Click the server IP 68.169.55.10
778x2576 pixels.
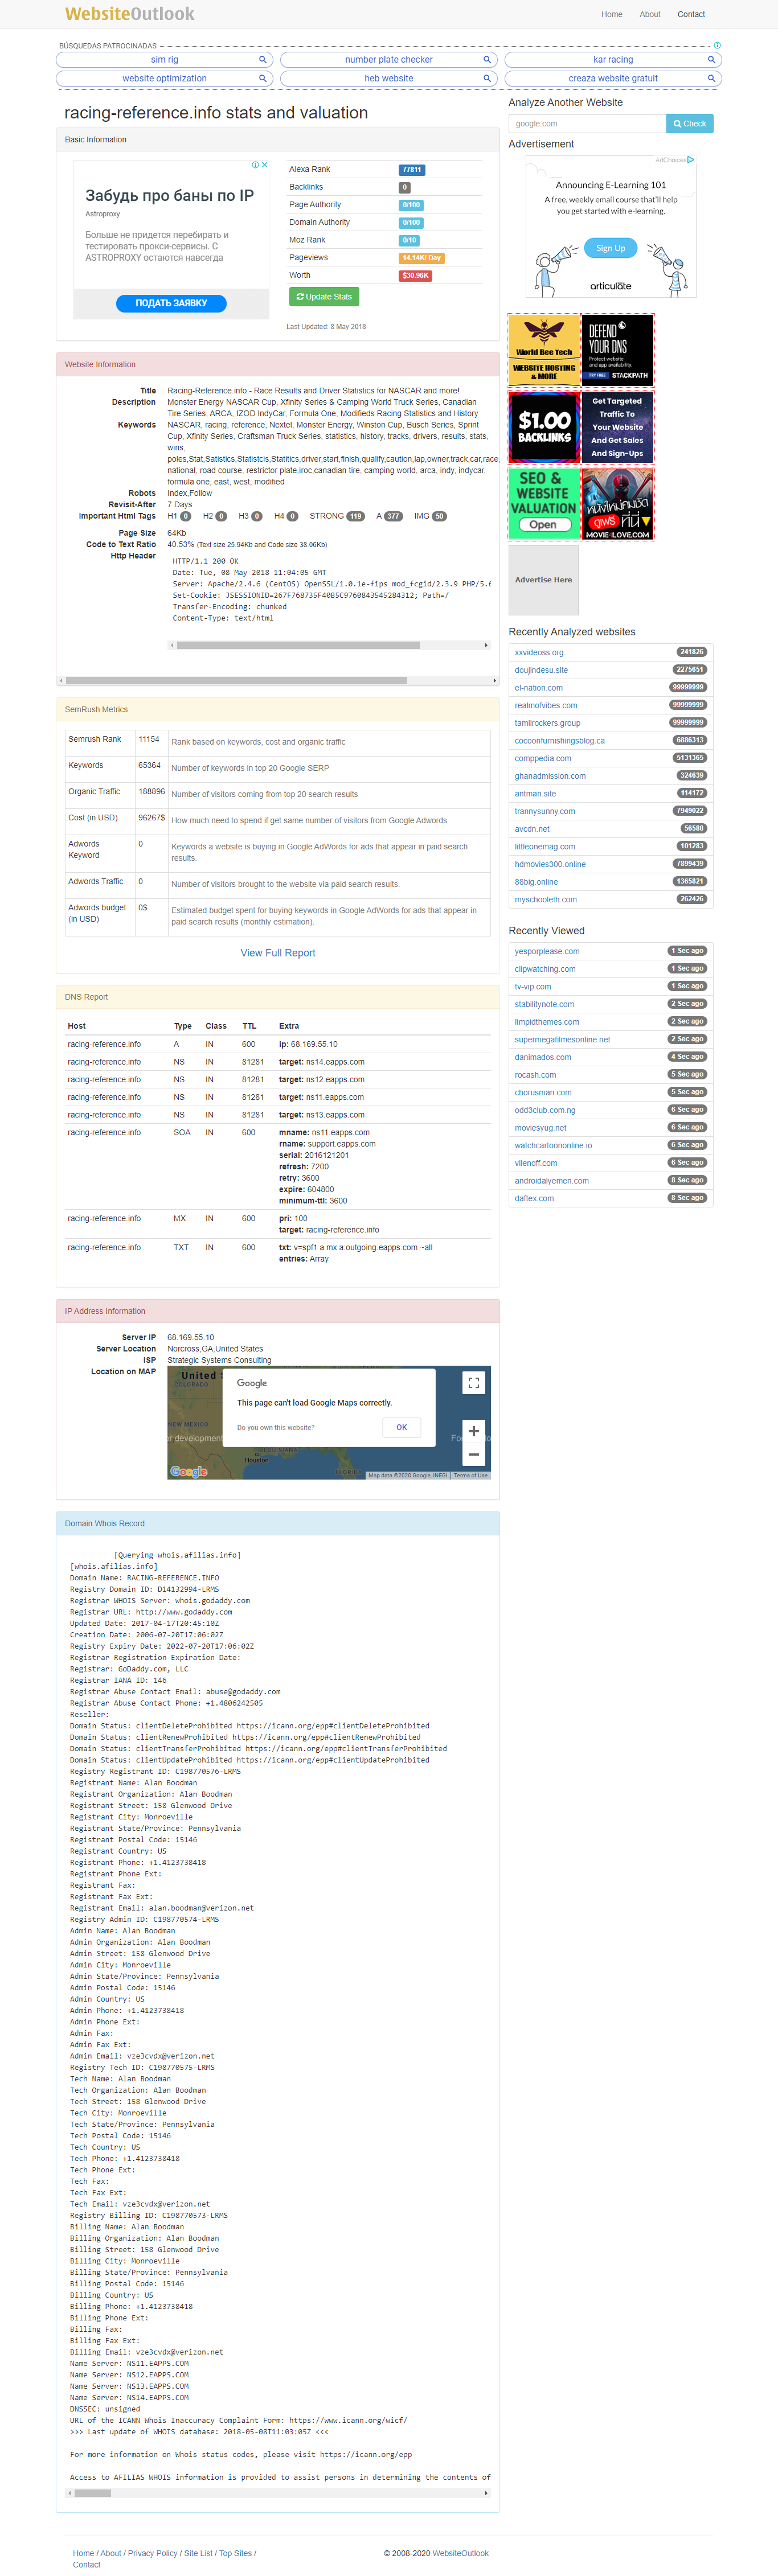[191, 1337]
